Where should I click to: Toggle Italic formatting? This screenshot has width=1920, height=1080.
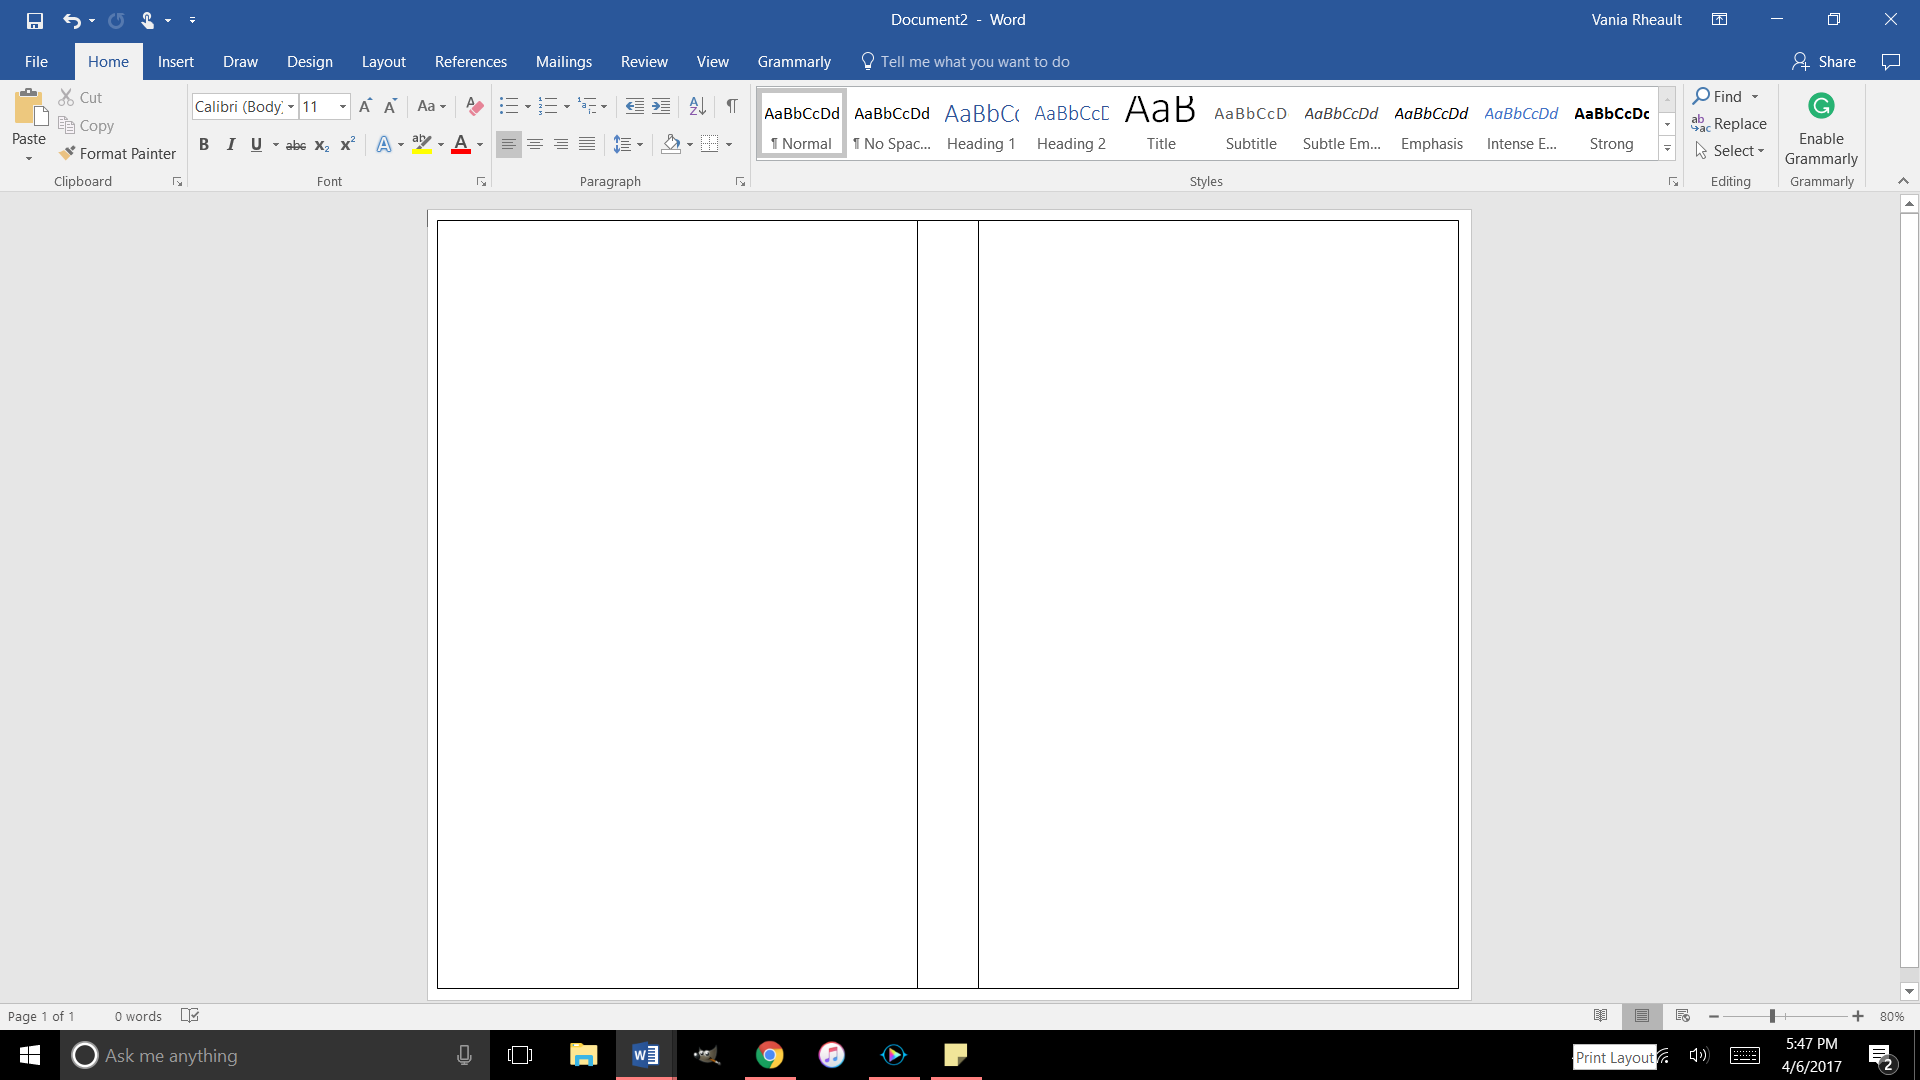pyautogui.click(x=230, y=144)
